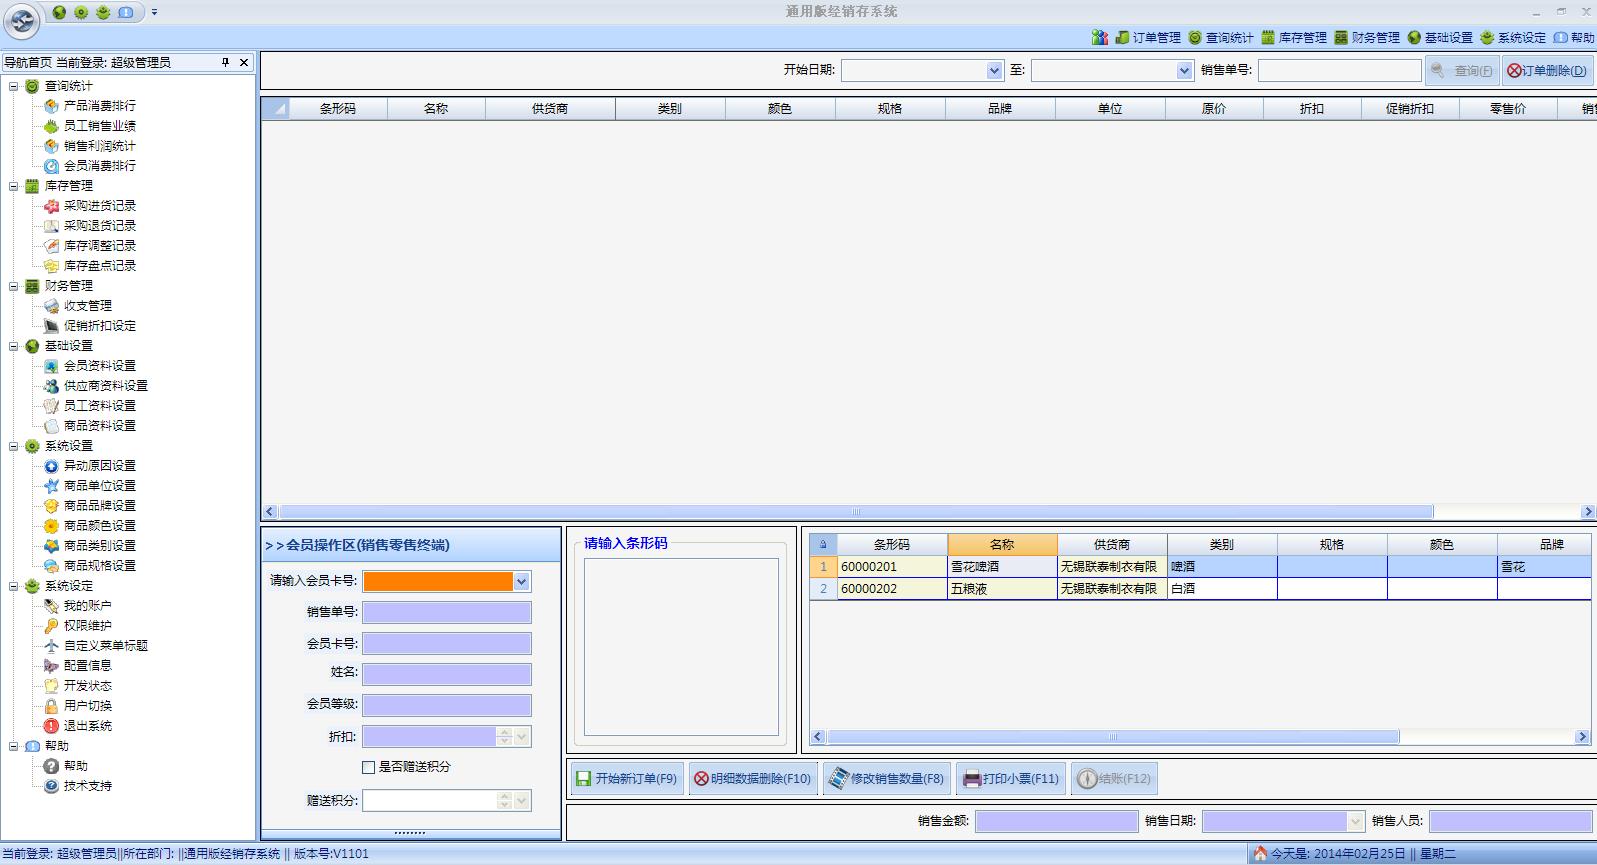Open the 请输入会员卡号 combo dropdown
The height and width of the screenshot is (865, 1597).
(521, 582)
